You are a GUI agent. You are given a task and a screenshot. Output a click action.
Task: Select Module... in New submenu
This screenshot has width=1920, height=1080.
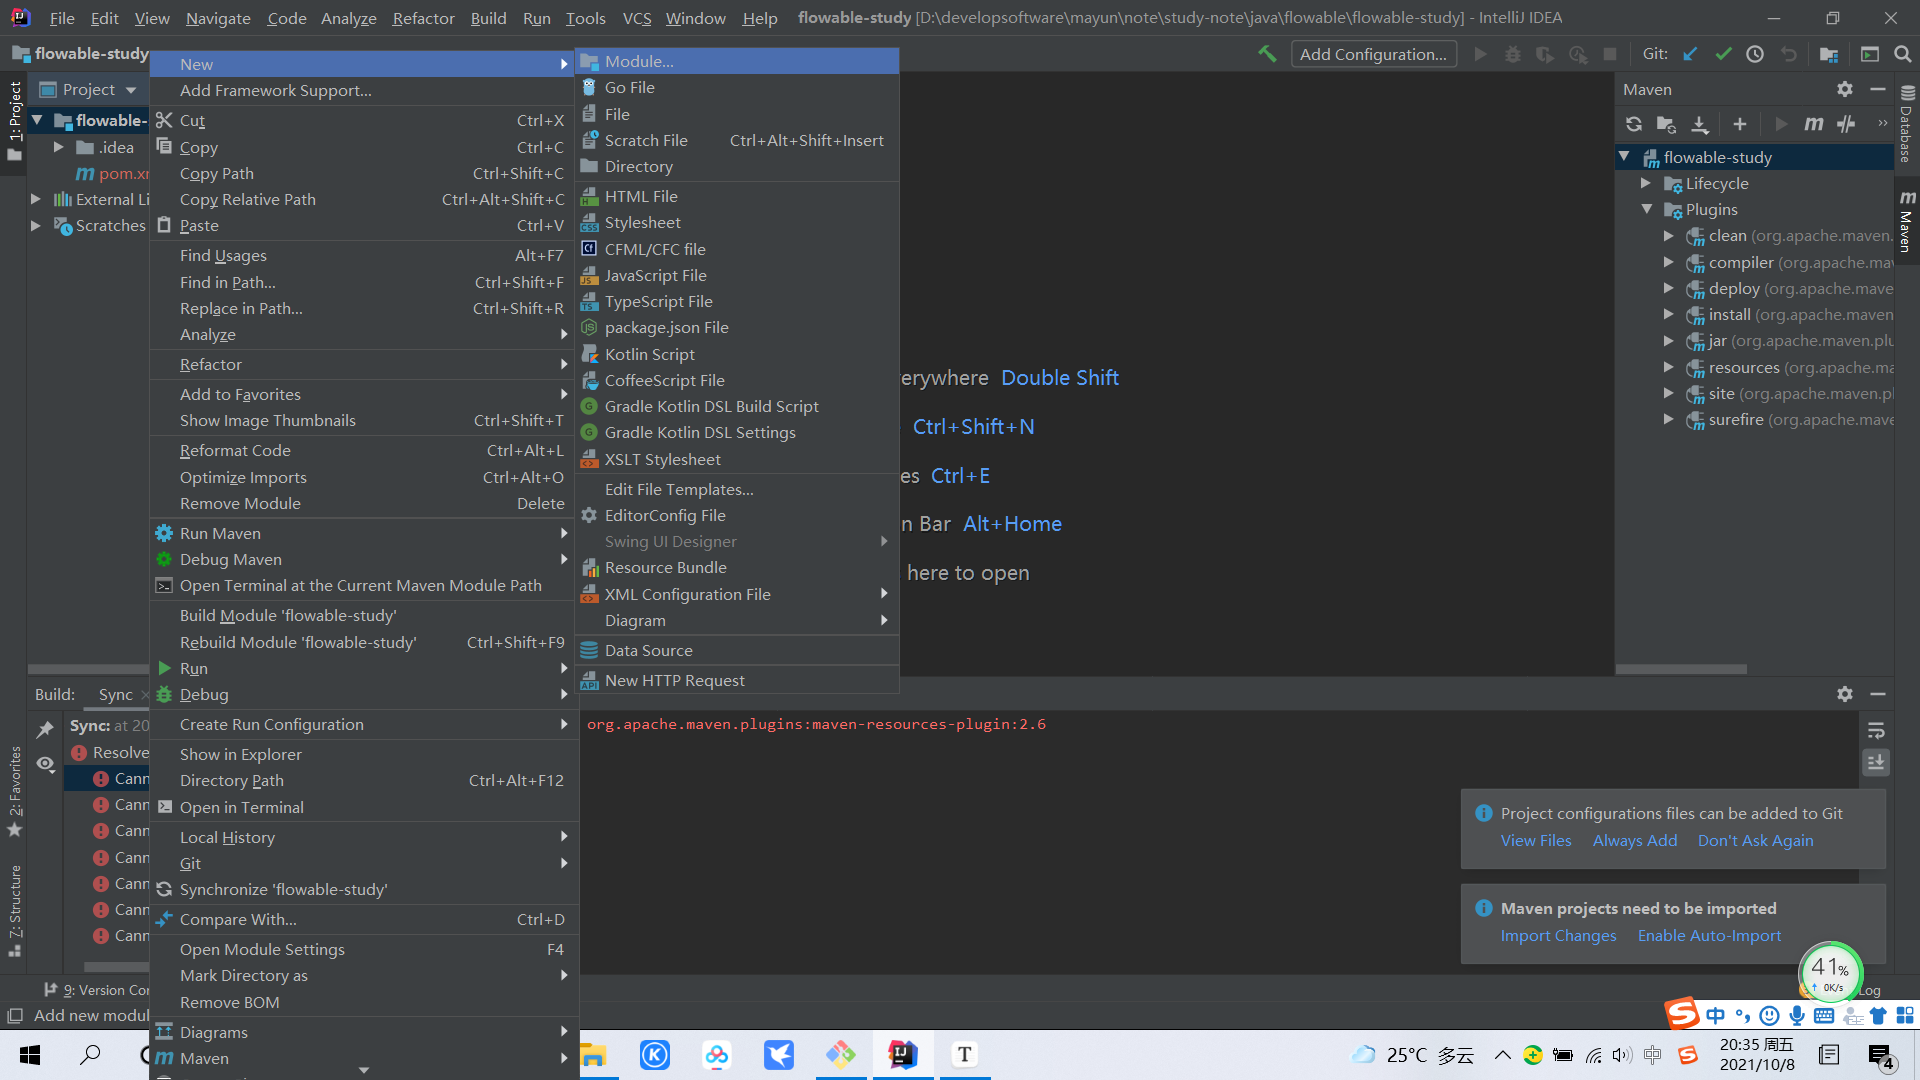[x=638, y=61]
